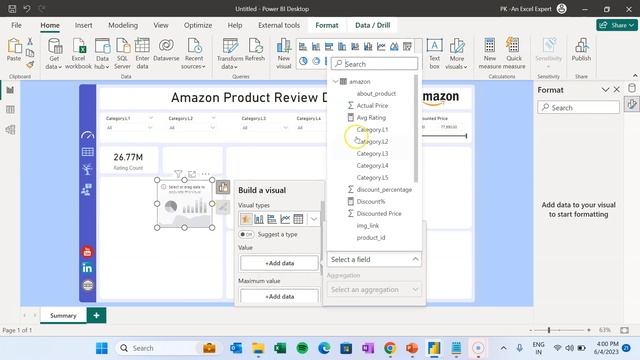This screenshot has height=360, width=640.
Task: Click +Add data under Maximum value
Action: [x=279, y=296]
